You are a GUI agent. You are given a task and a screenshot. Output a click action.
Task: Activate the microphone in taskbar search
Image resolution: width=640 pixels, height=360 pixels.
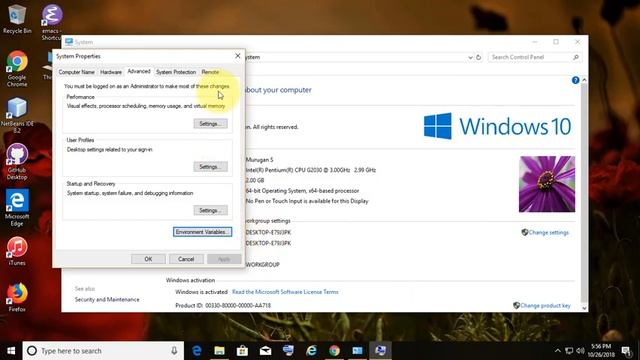coord(174,351)
